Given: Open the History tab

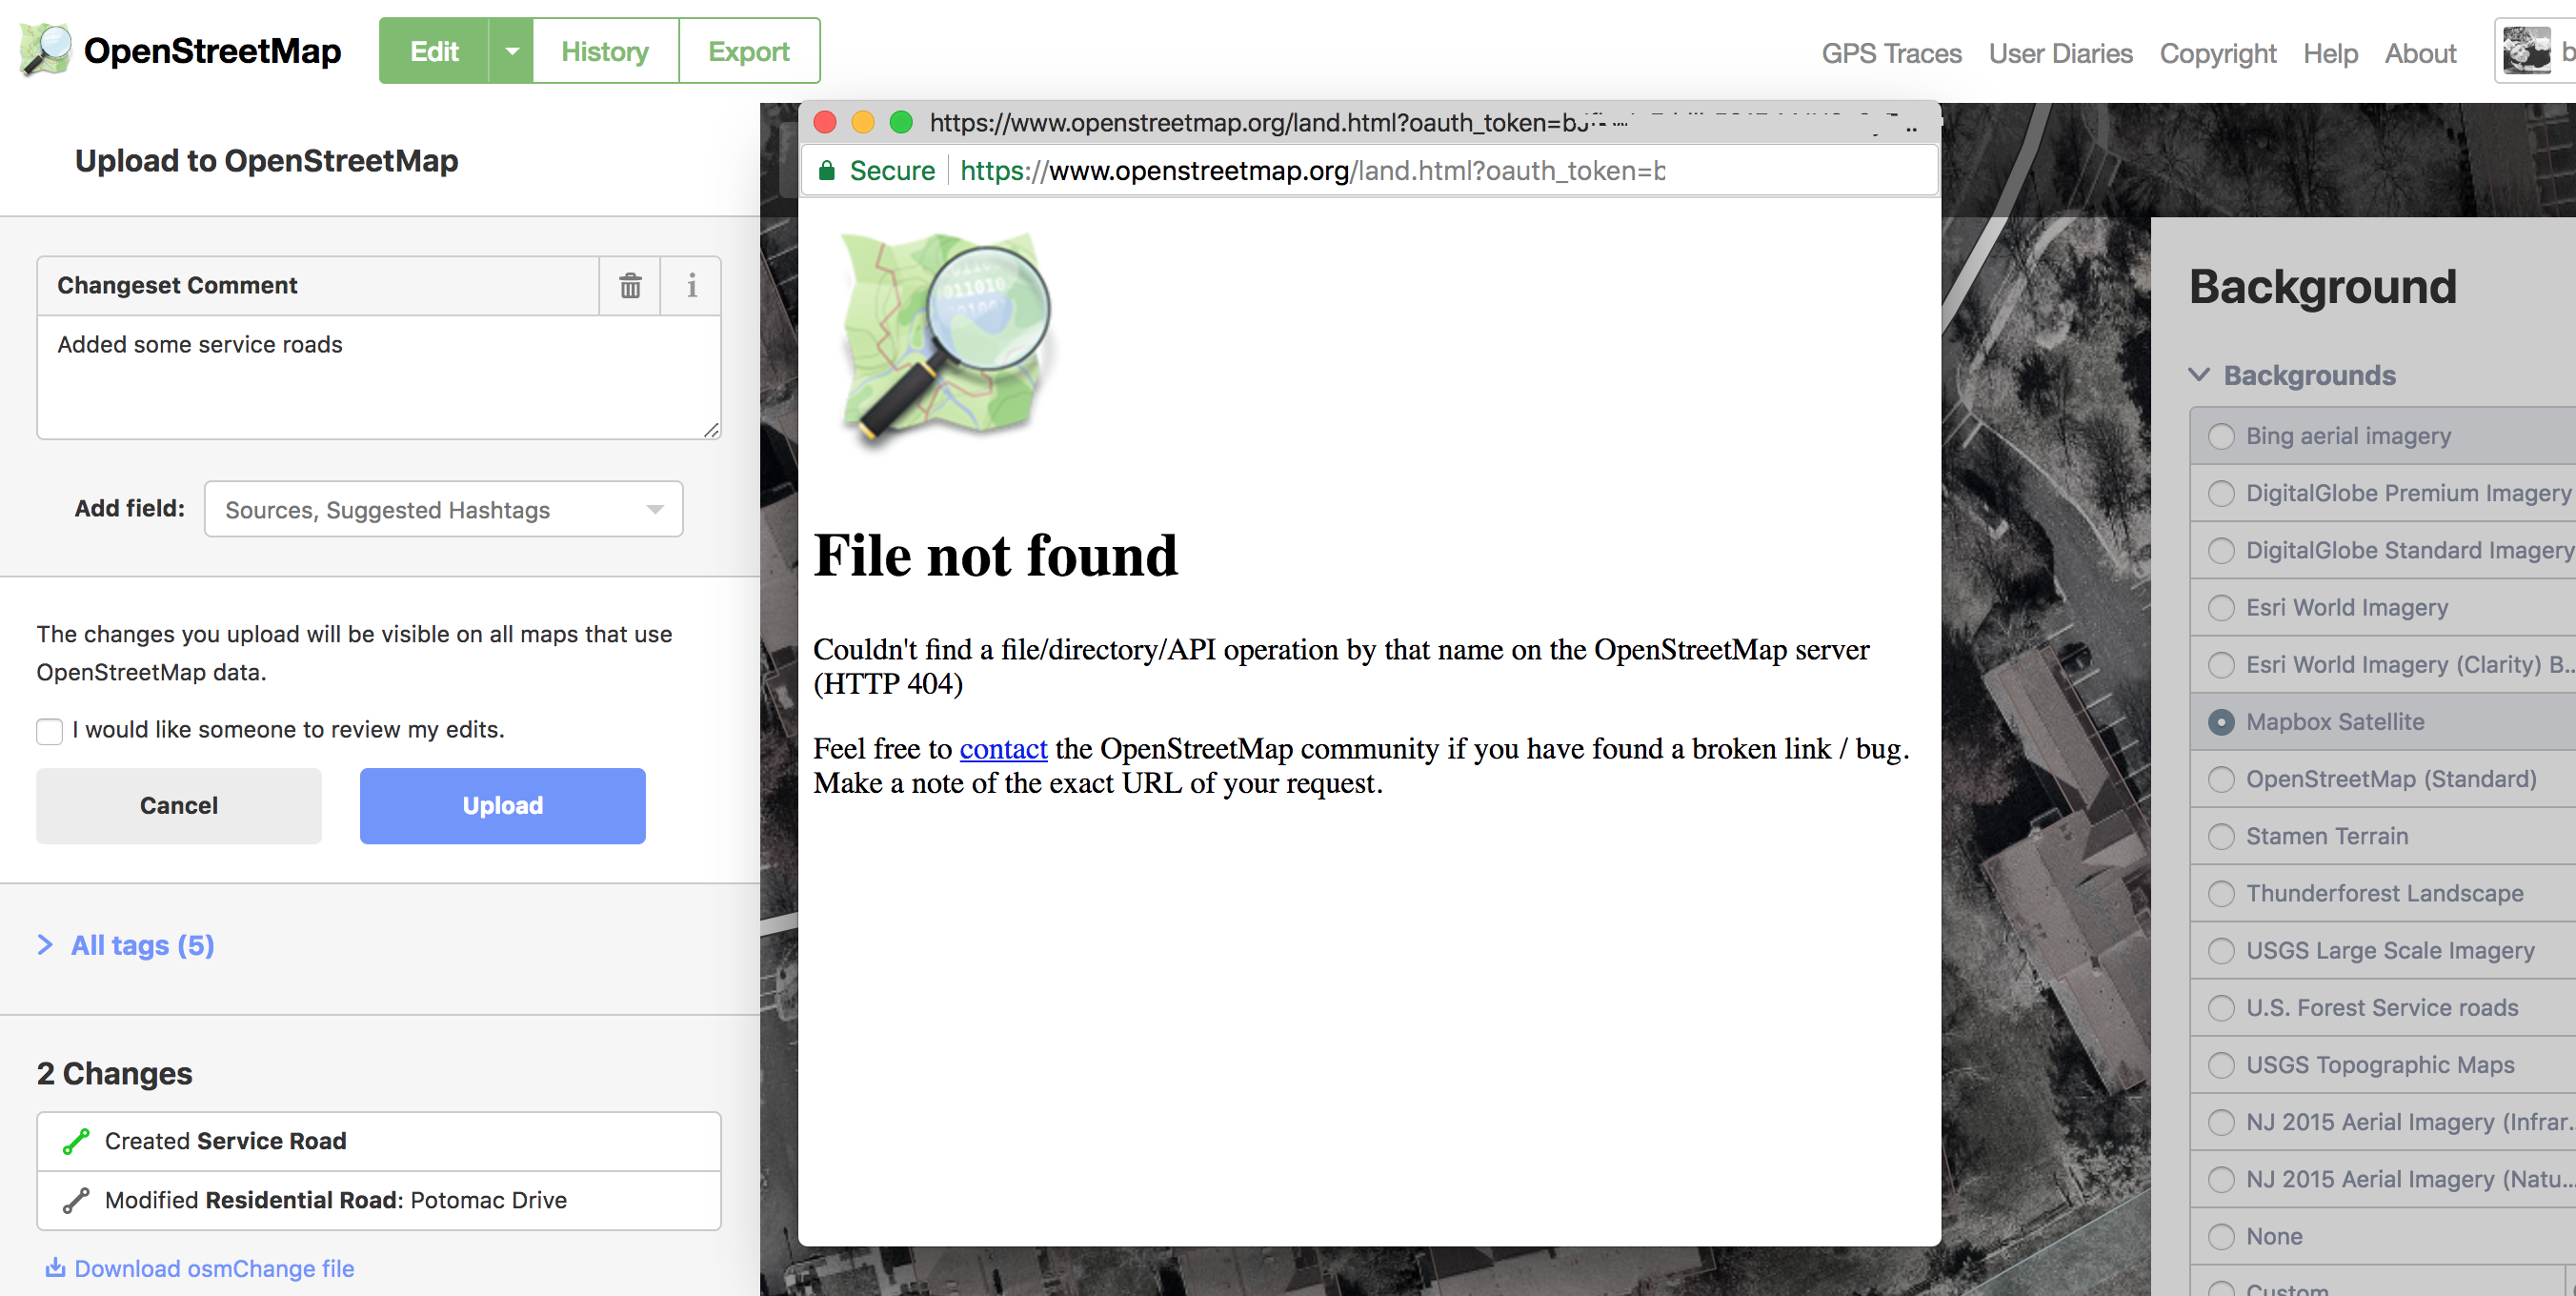Looking at the screenshot, I should (605, 51).
